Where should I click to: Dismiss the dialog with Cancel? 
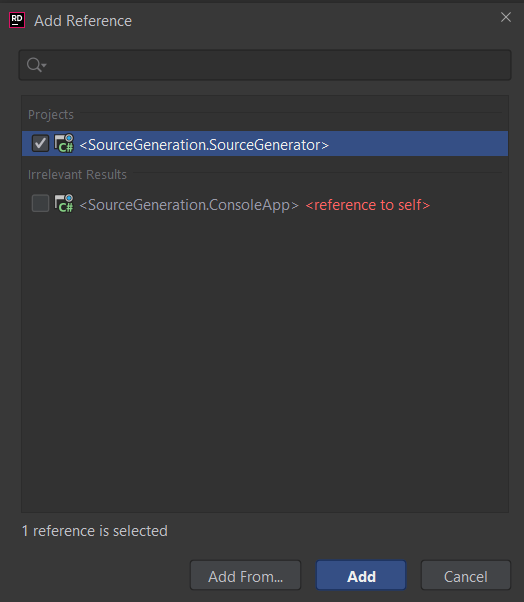pos(466,575)
